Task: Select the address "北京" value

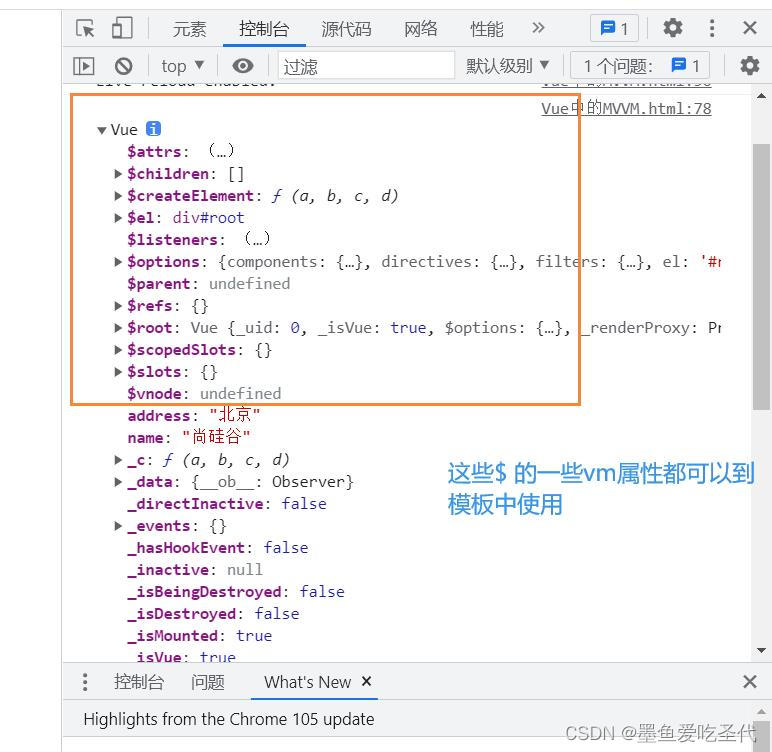Action: 235,415
